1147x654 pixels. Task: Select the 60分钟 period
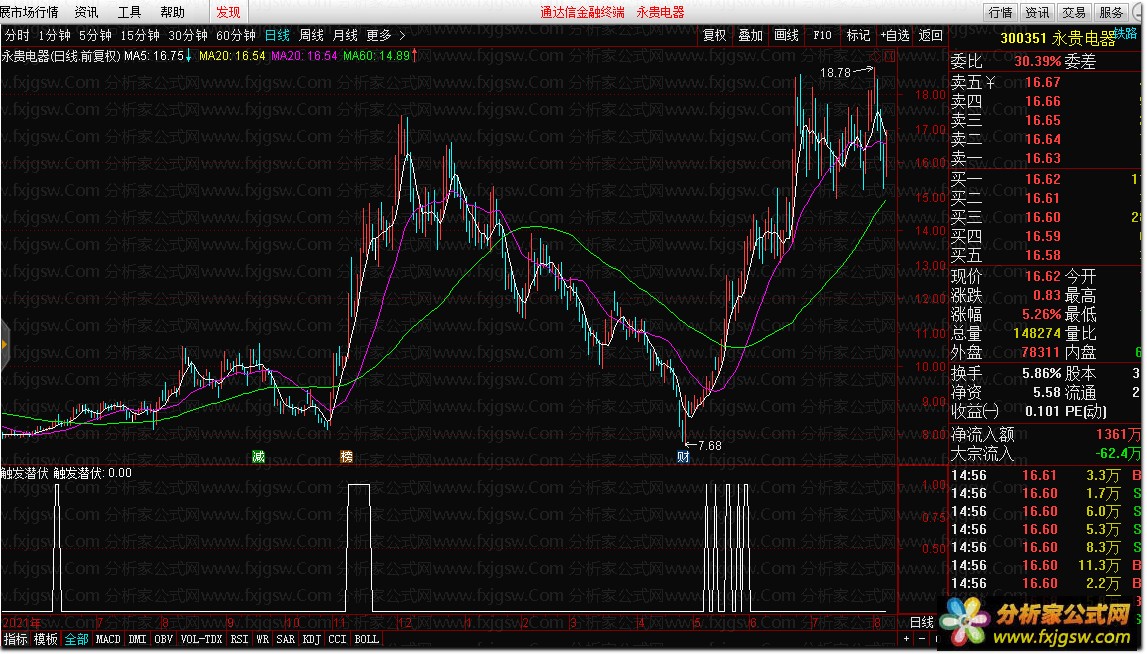coord(236,35)
